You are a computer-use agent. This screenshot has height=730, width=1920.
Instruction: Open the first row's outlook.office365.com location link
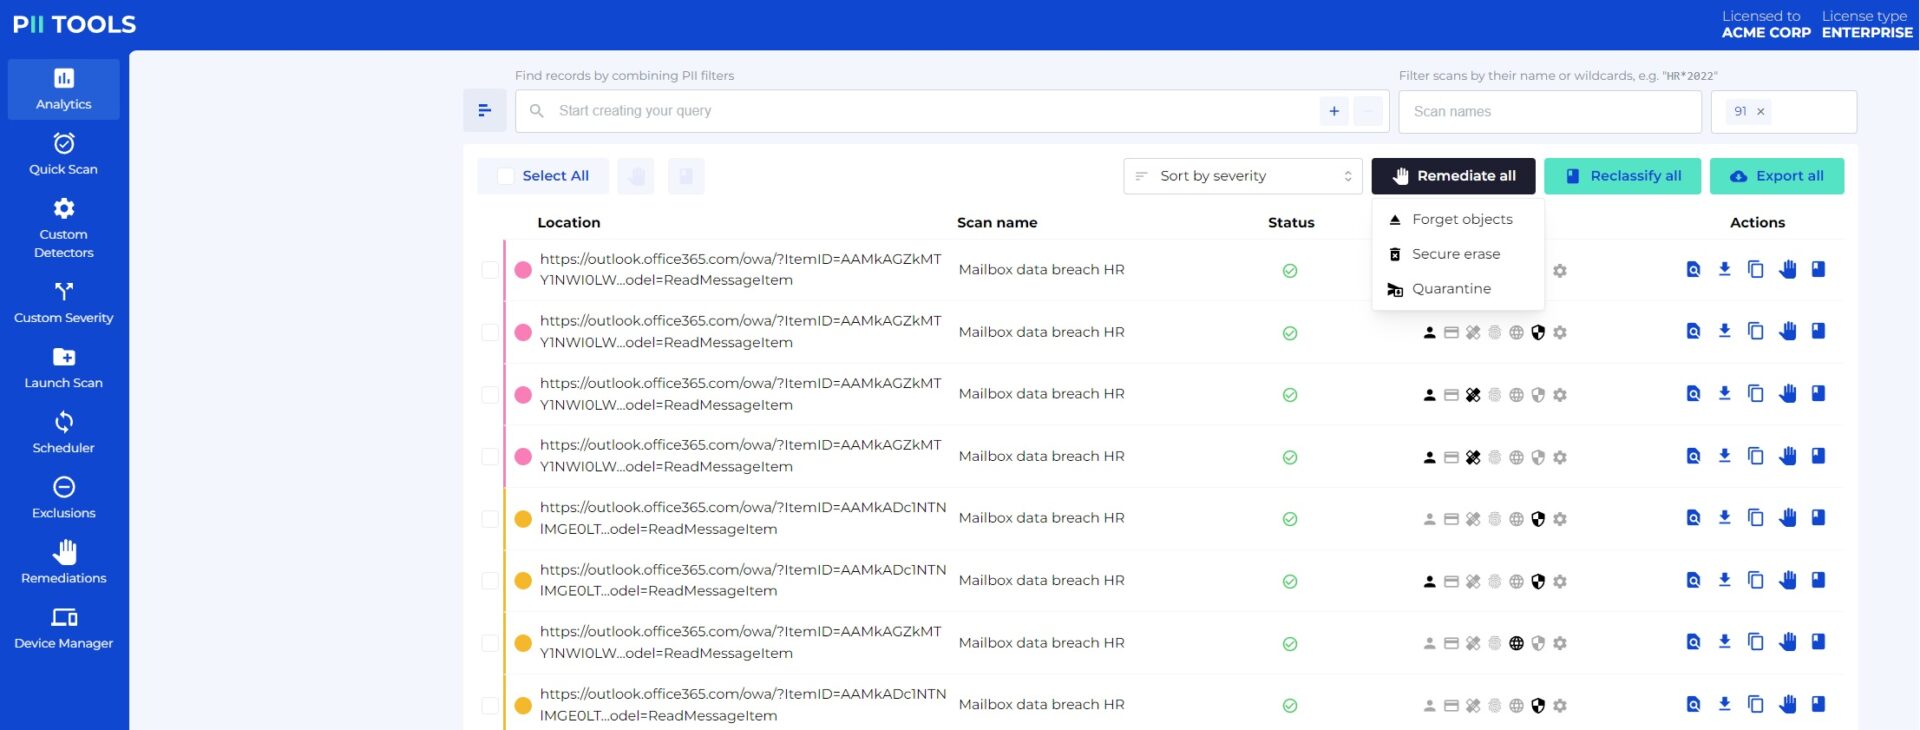[x=740, y=269]
